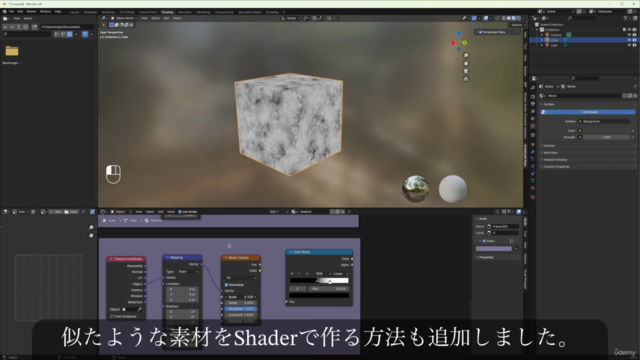Open transform orientation Global dropdown

(291, 18)
